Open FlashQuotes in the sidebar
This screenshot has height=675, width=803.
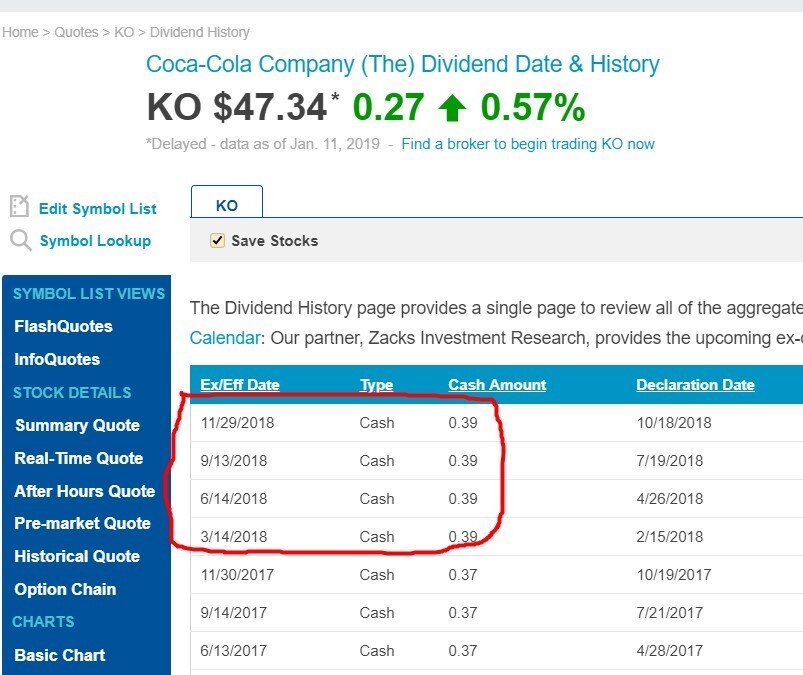coord(64,326)
